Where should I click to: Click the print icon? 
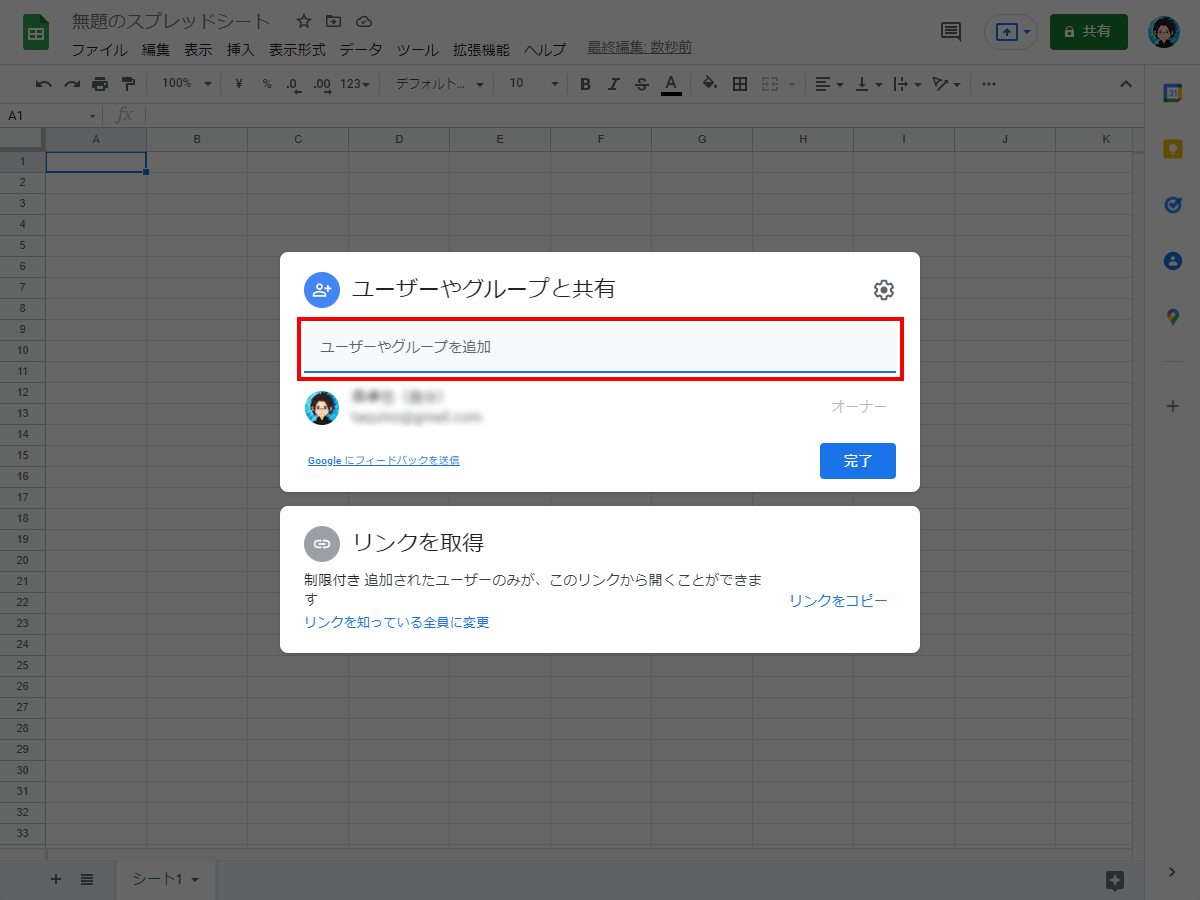[x=100, y=84]
